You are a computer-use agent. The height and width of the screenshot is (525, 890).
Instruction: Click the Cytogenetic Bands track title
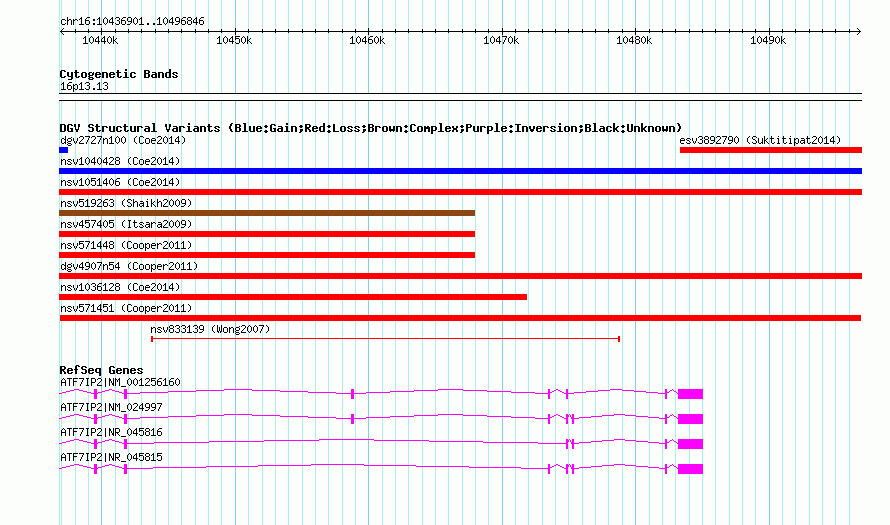point(119,74)
